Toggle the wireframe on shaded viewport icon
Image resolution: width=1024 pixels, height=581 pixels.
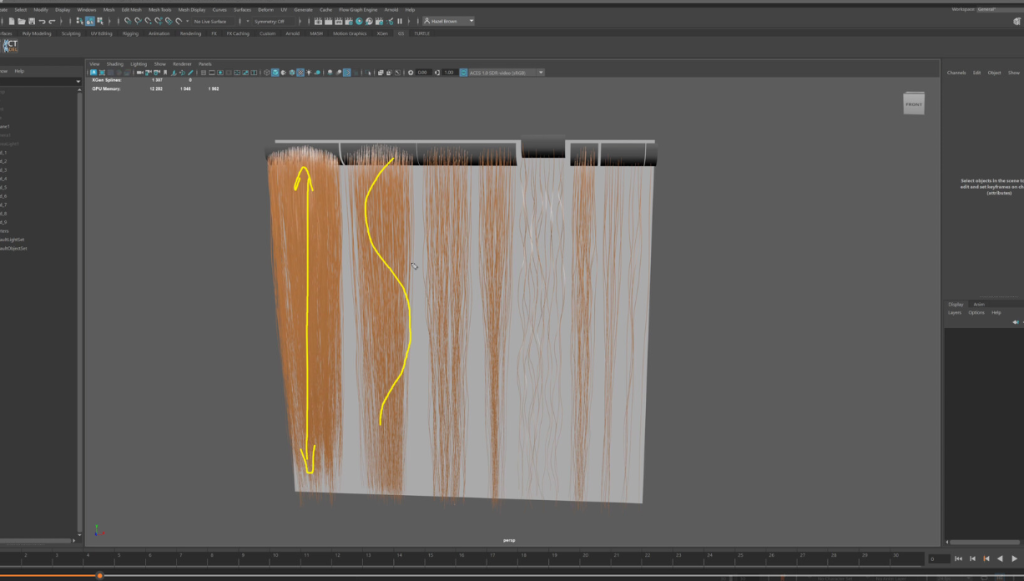[291, 72]
